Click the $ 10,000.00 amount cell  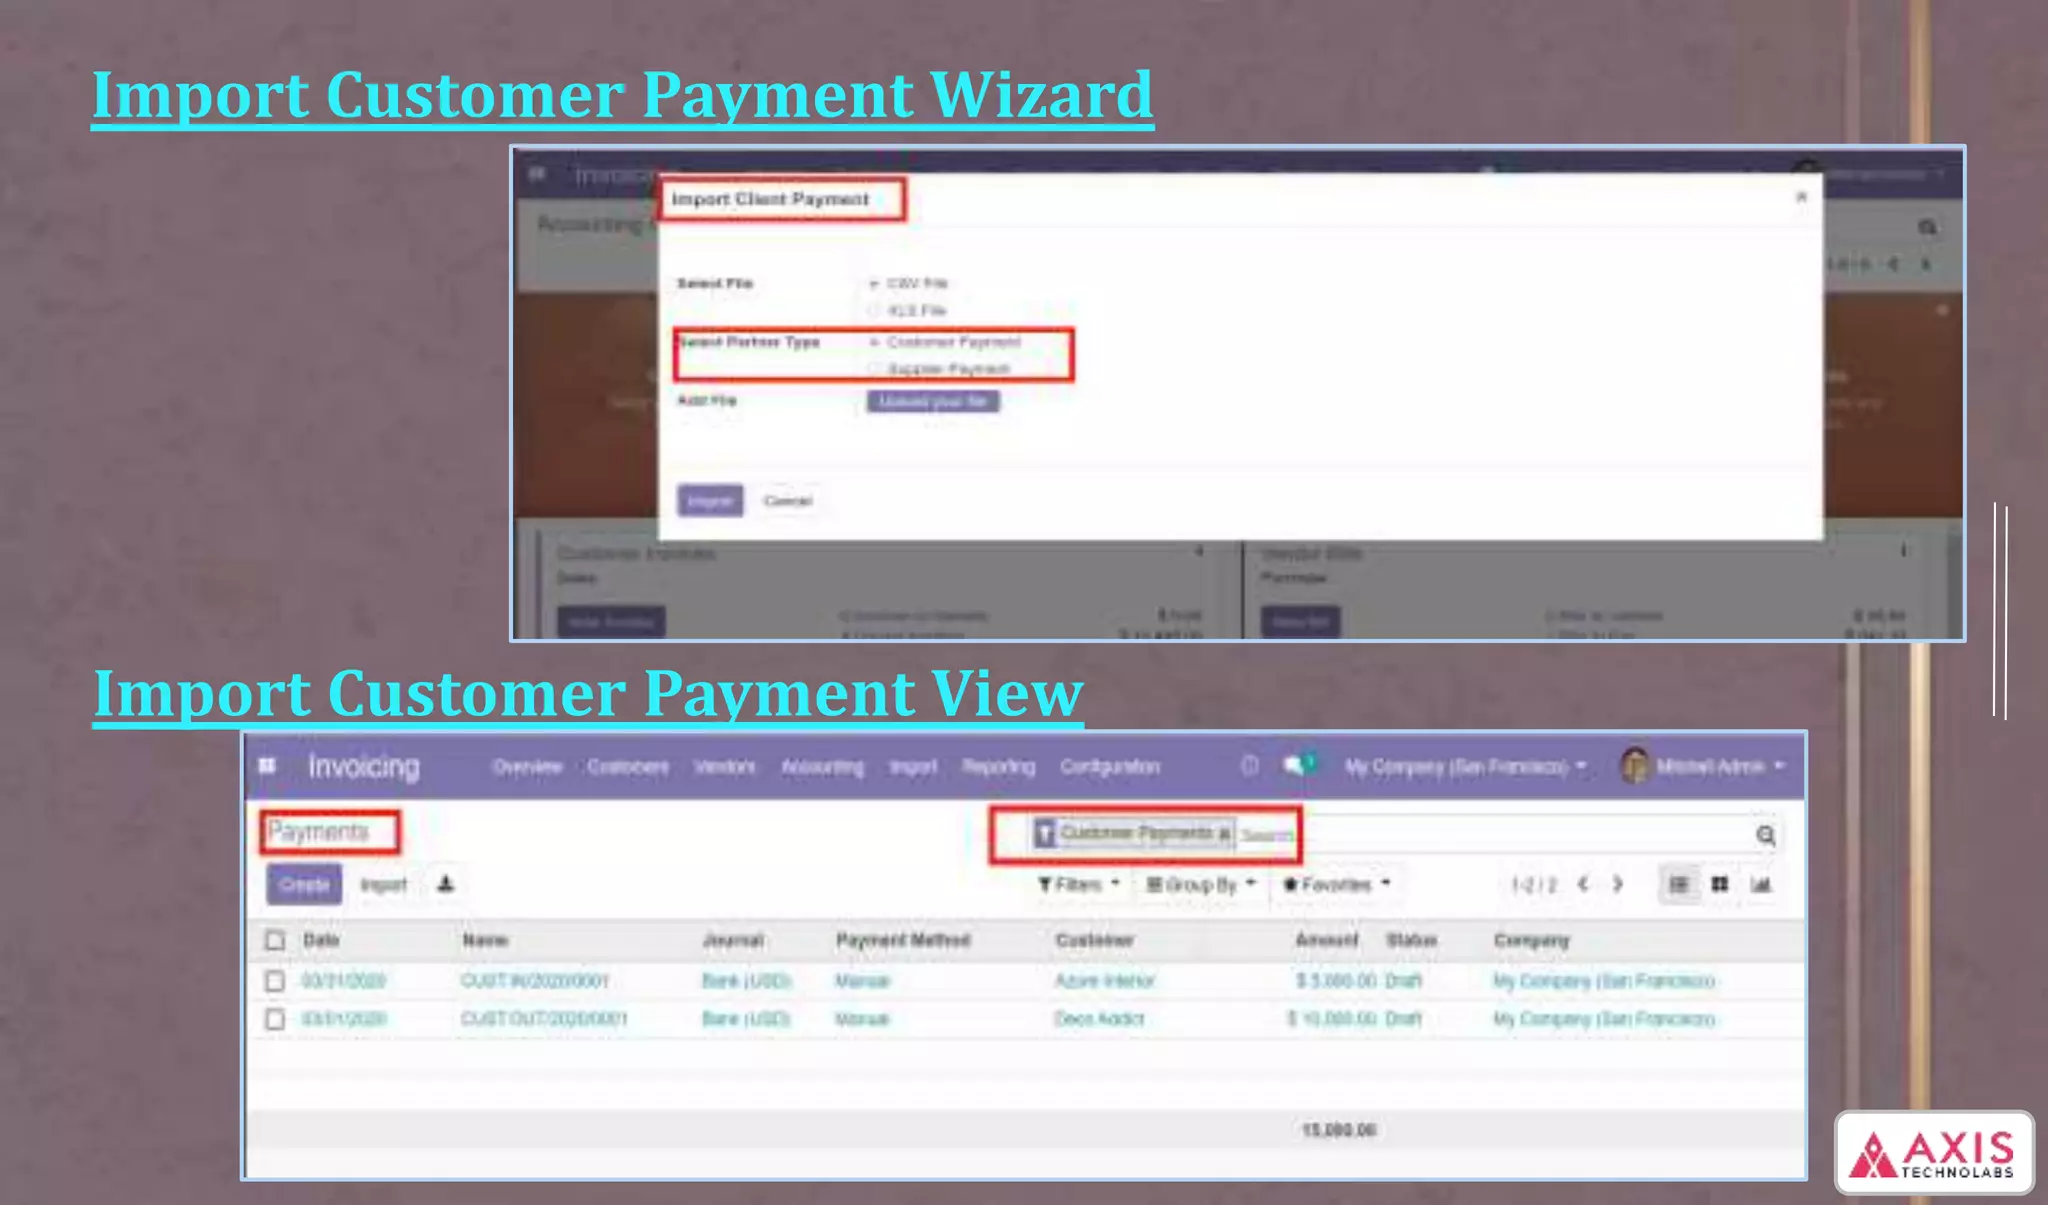coord(1331,1019)
